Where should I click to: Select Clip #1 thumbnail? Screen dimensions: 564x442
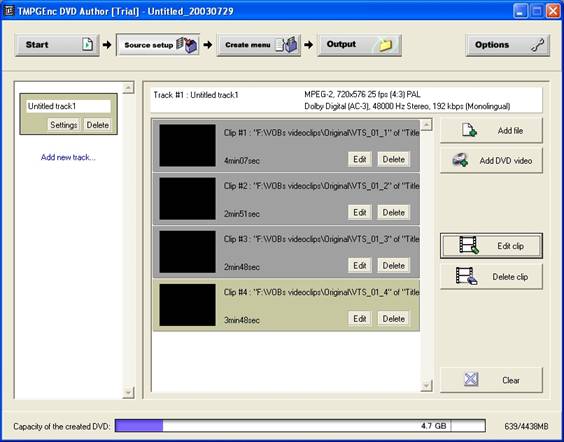(187, 145)
